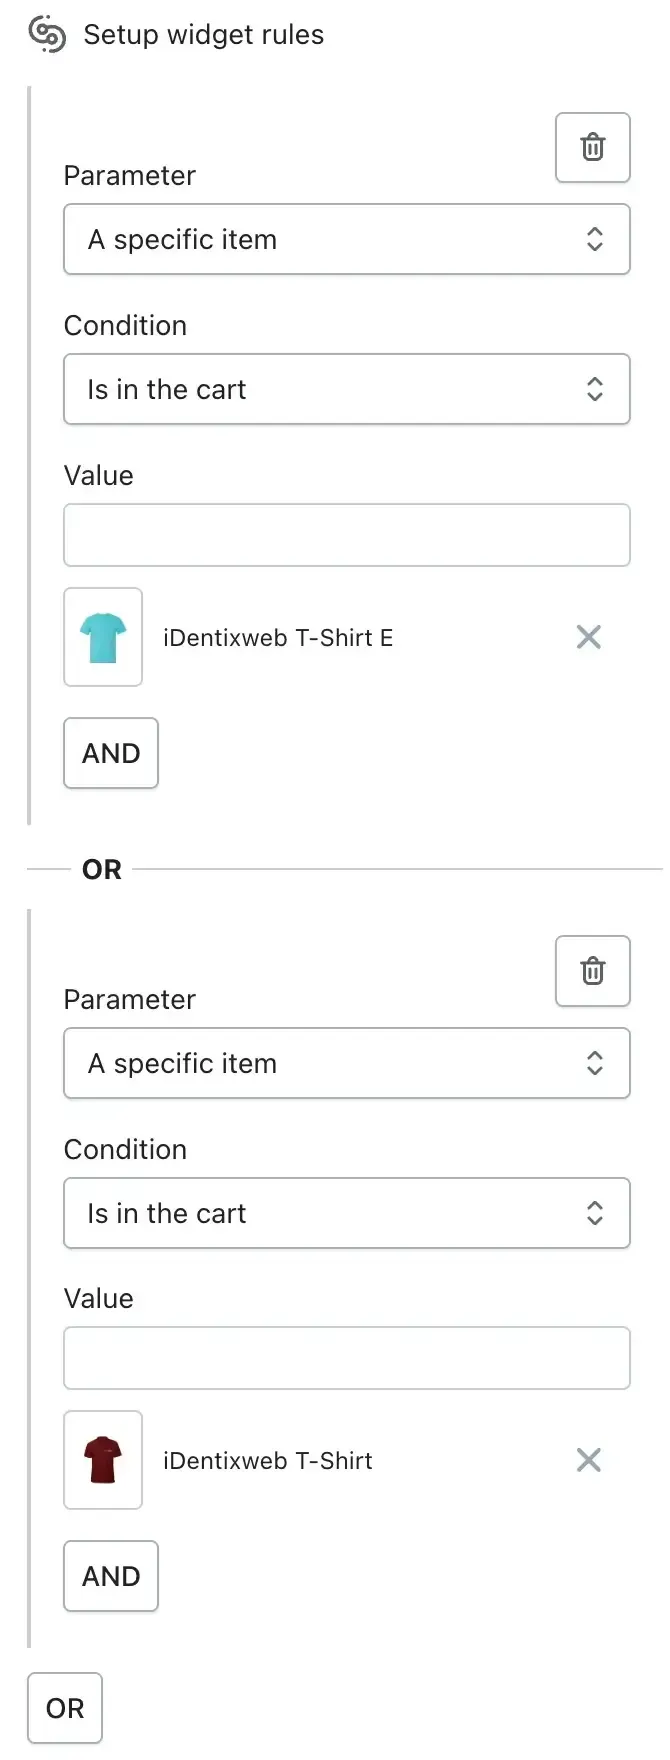Click the teal T-shirt product thumbnail
Viewport: 670px width, 1760px height.
[x=103, y=637]
